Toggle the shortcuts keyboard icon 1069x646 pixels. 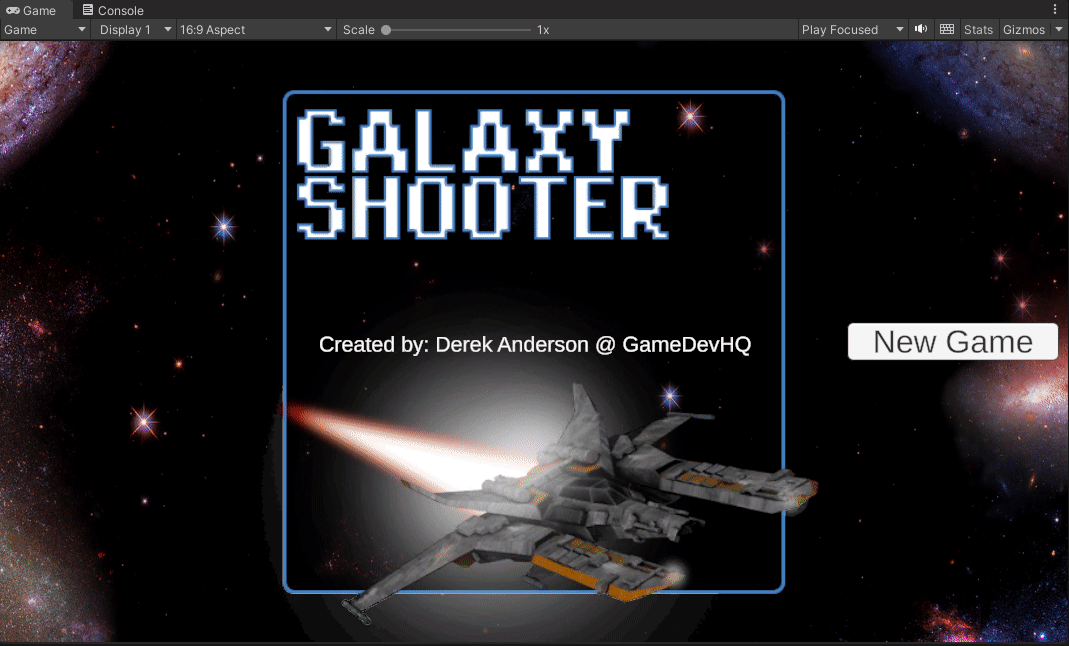[x=947, y=29]
